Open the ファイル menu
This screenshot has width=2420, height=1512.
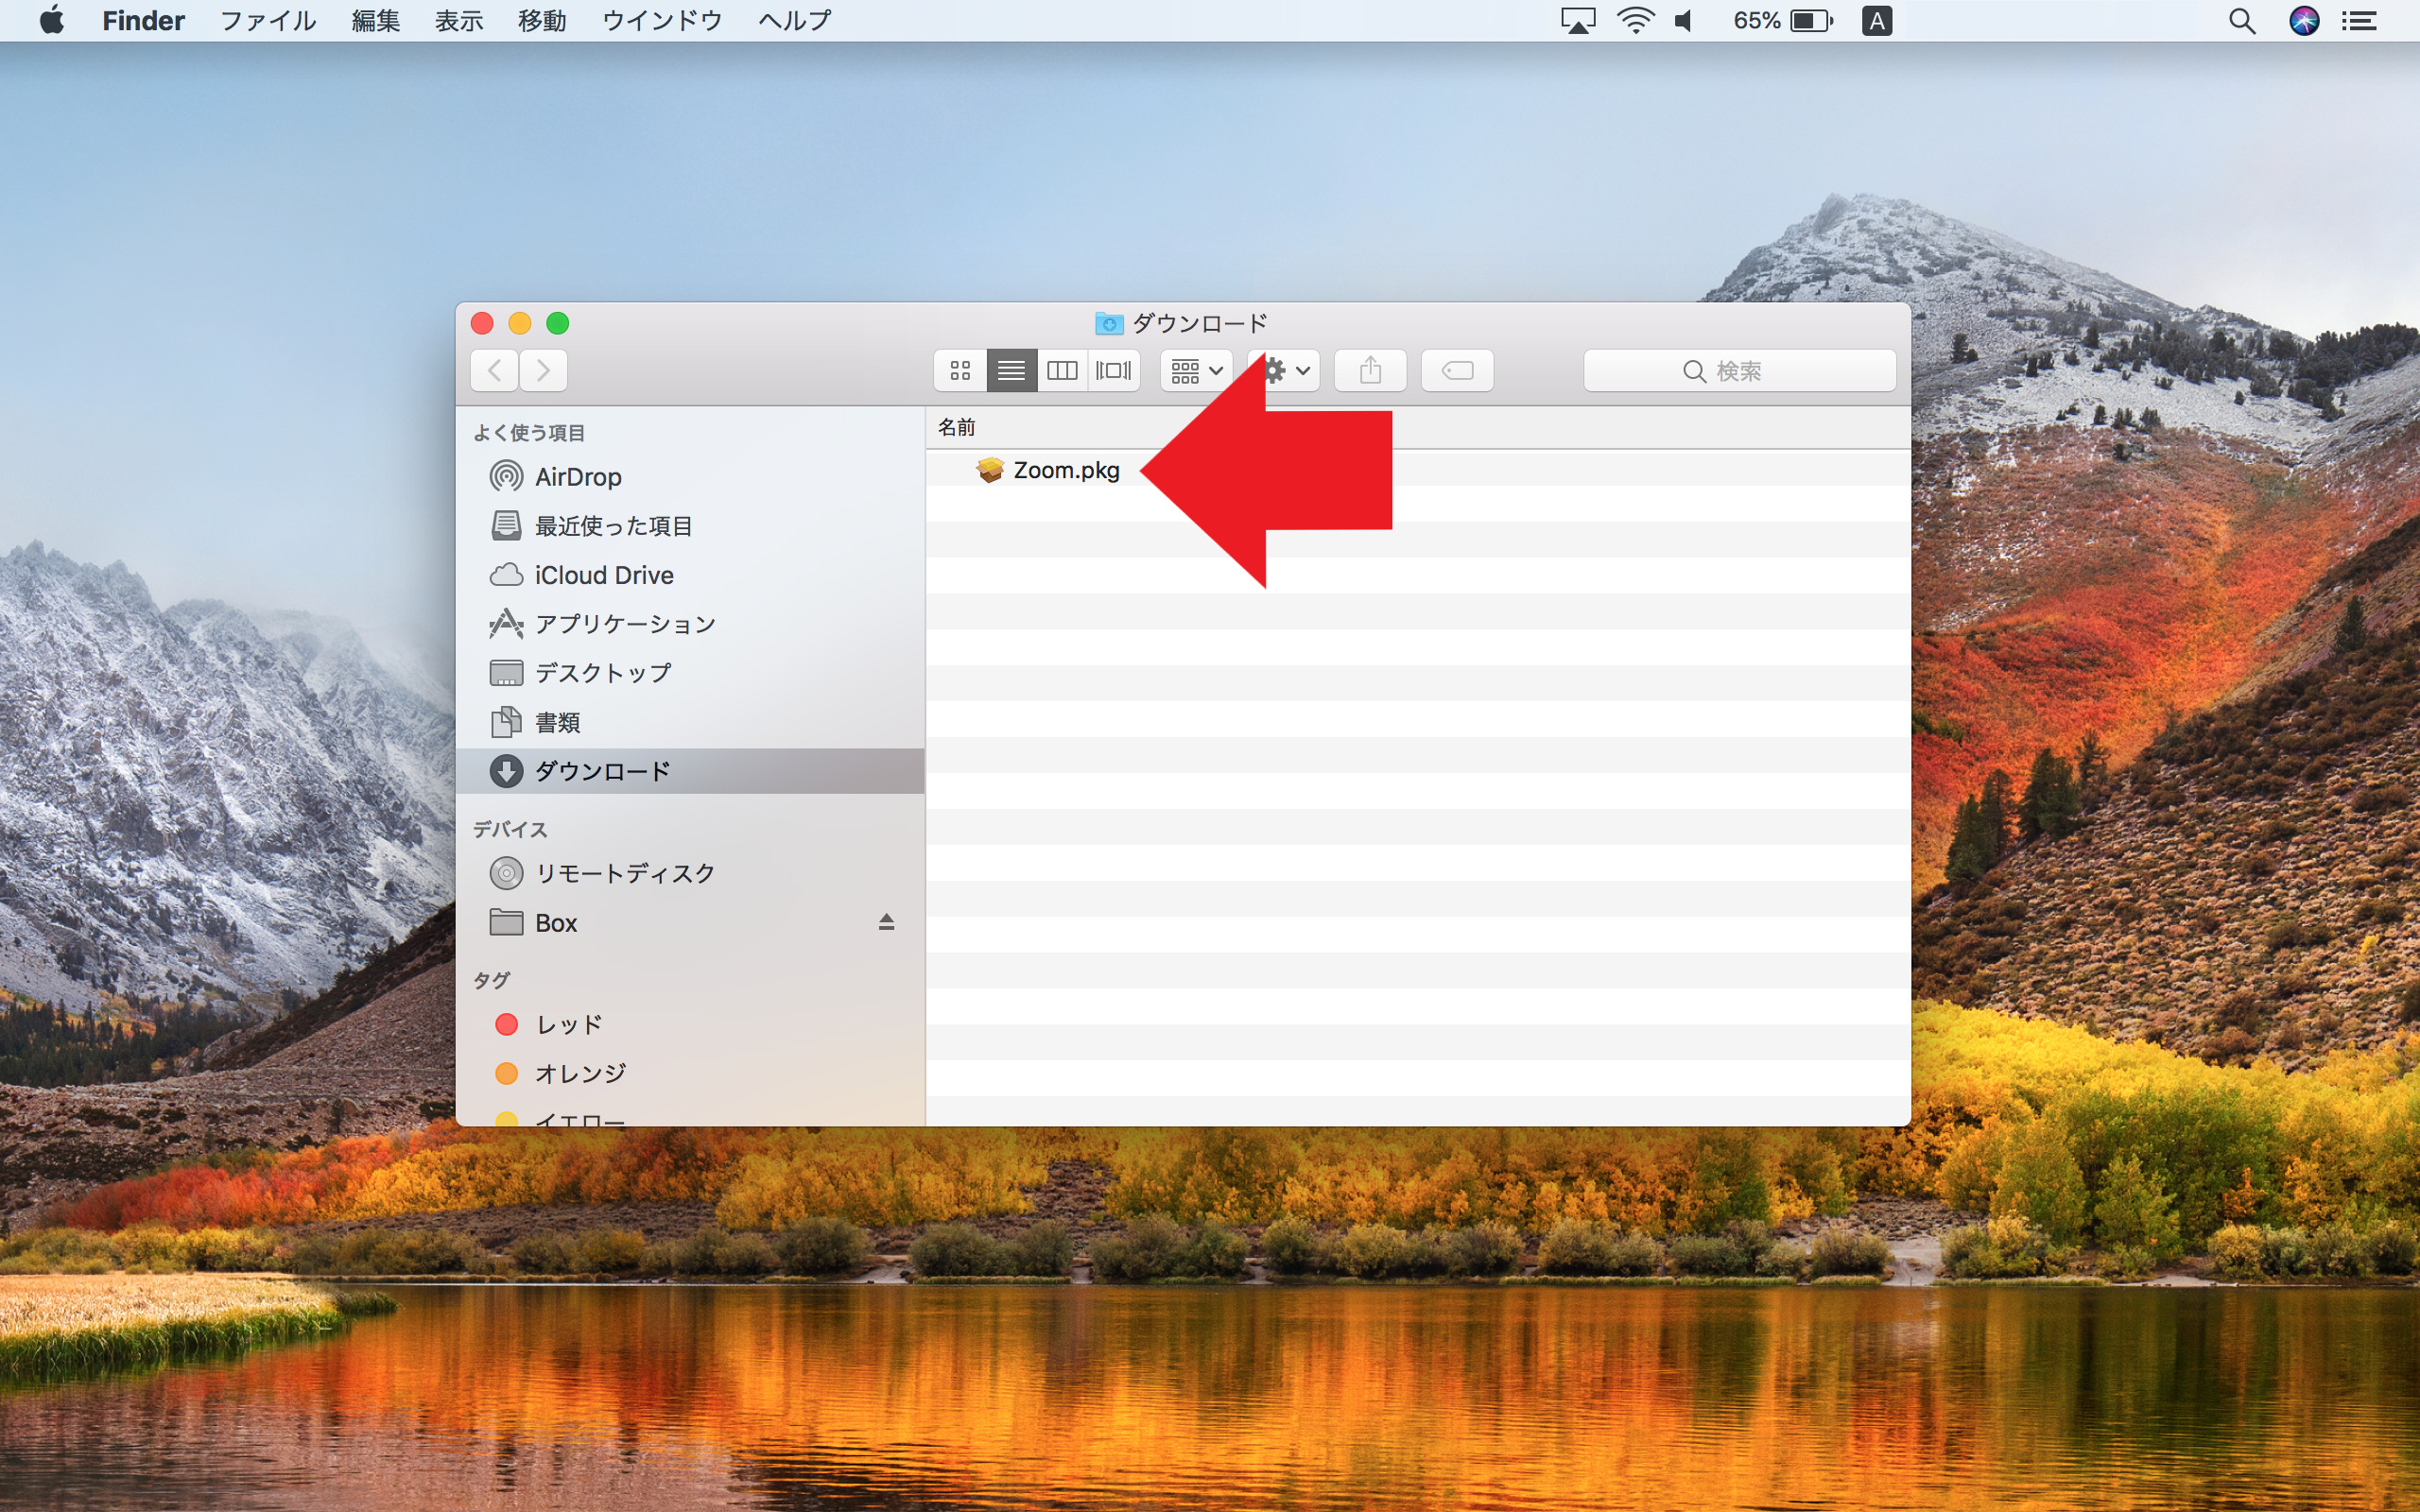coord(267,21)
